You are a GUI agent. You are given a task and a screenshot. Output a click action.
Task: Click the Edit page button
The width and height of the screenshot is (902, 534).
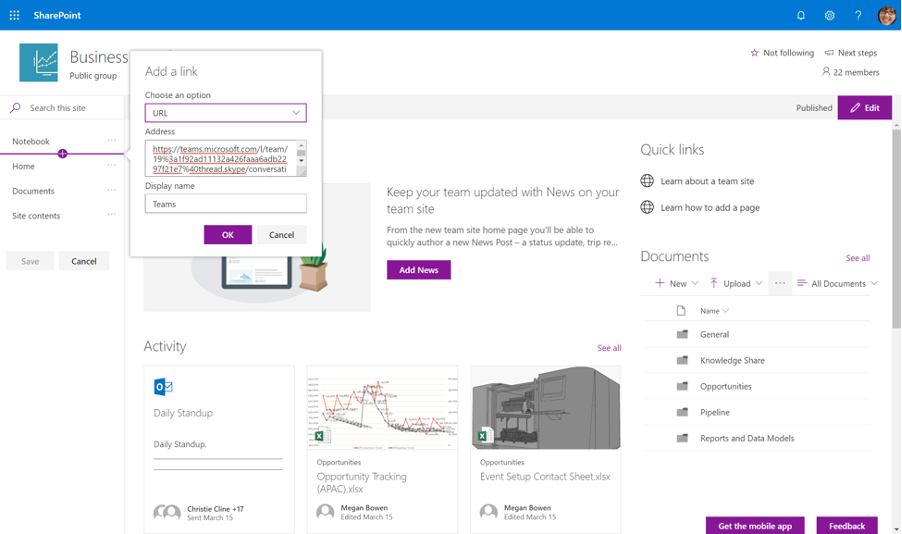click(865, 108)
